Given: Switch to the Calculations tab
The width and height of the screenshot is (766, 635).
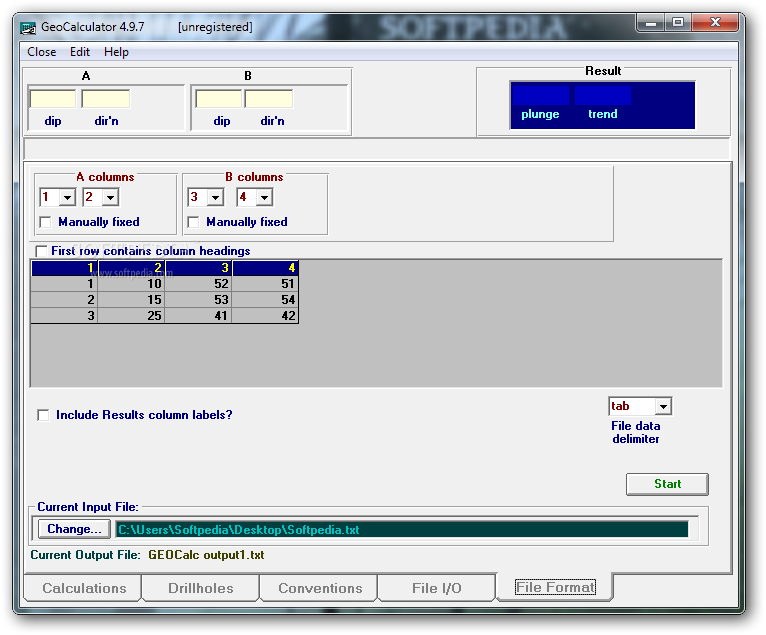Looking at the screenshot, I should click(x=84, y=588).
